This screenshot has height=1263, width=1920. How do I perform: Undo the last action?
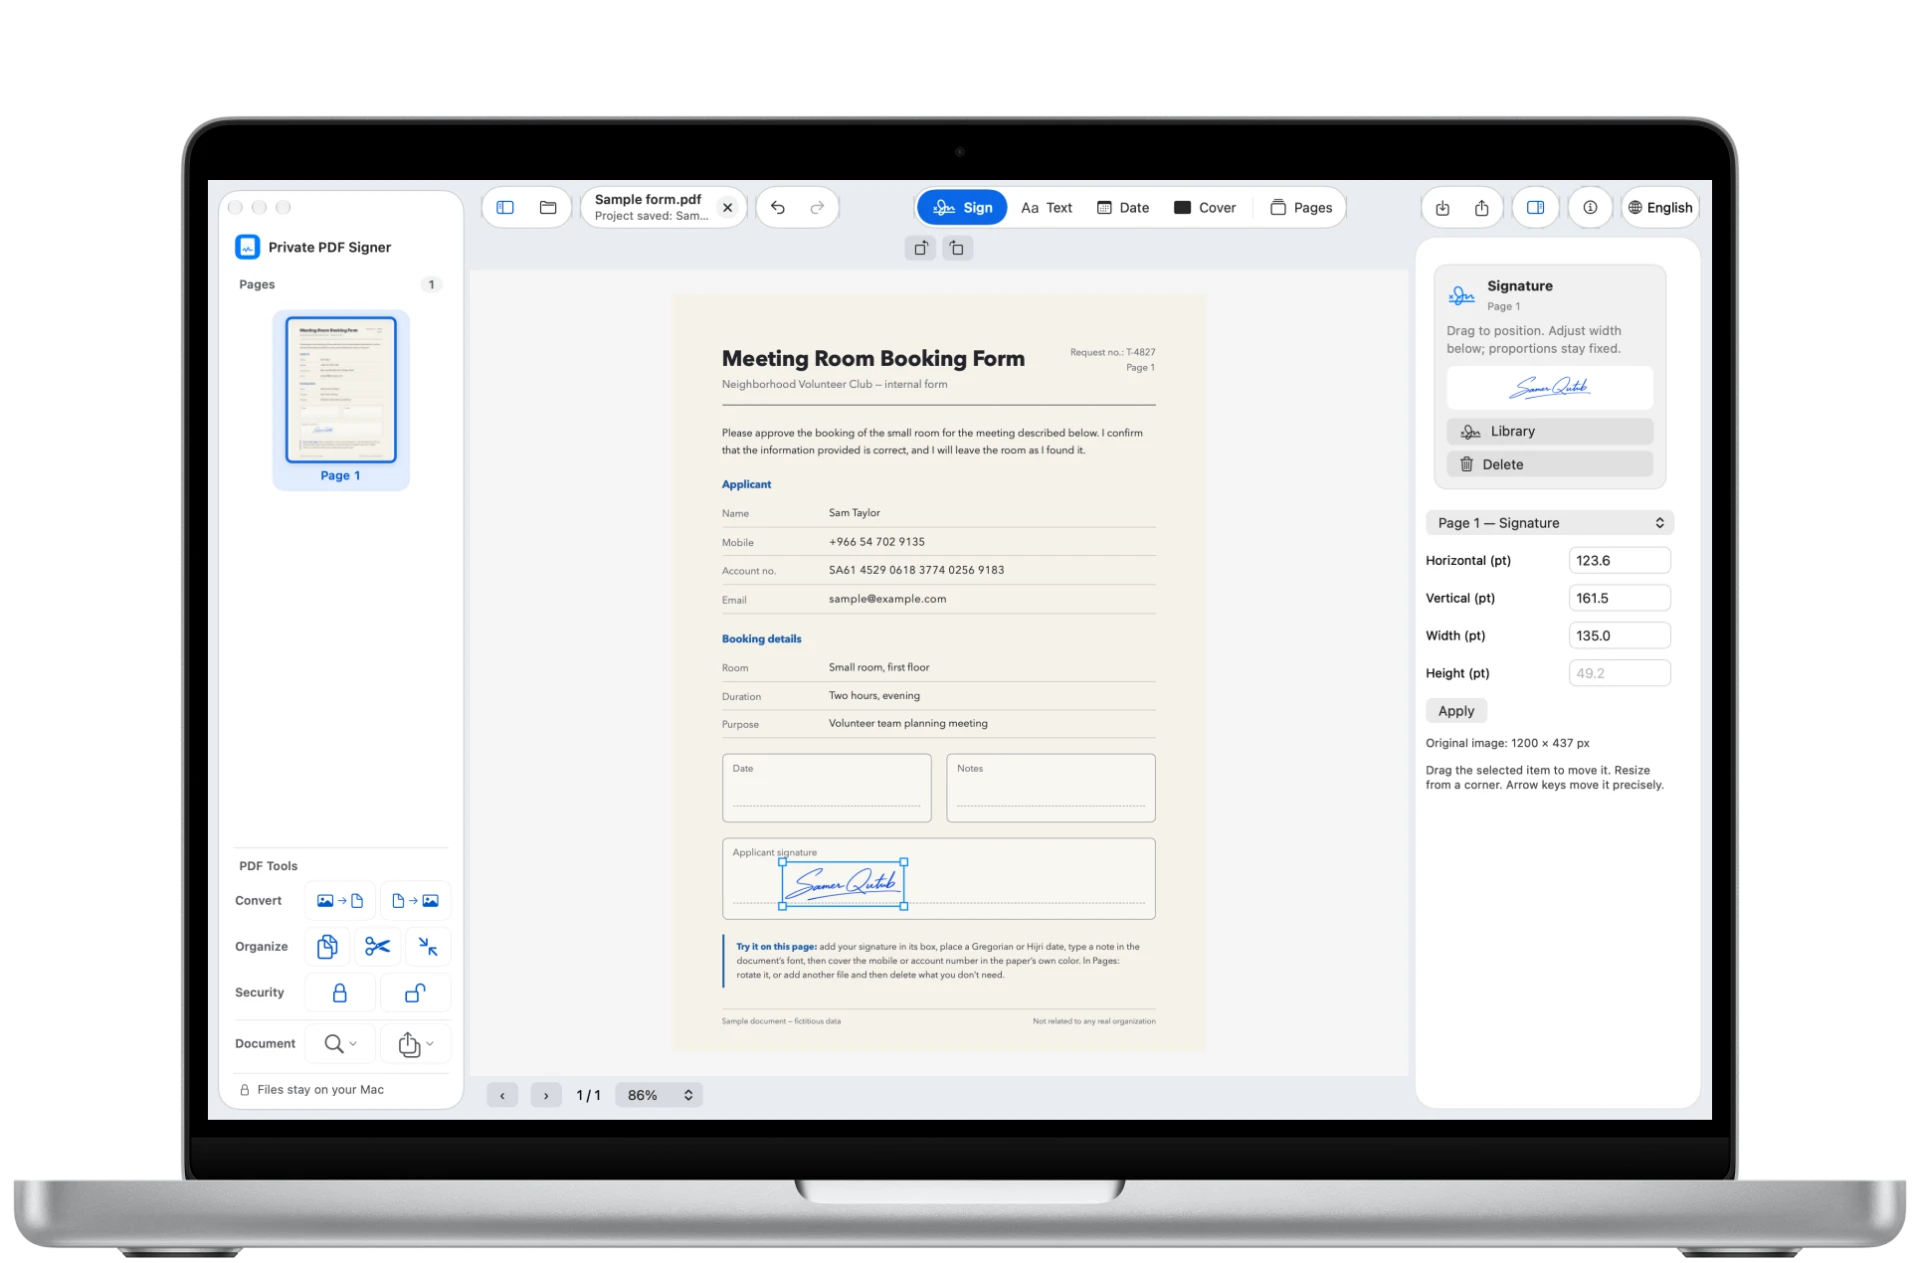coord(778,208)
